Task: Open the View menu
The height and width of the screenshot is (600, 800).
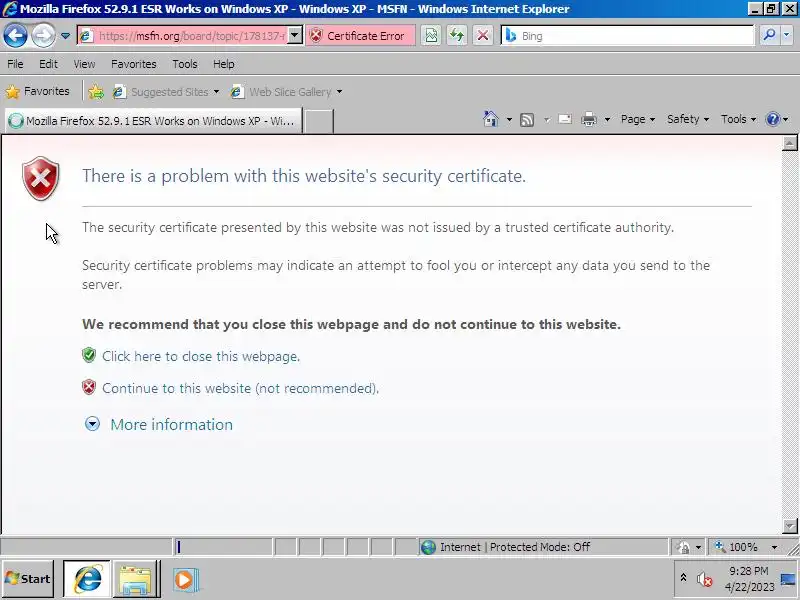Action: coord(84,64)
